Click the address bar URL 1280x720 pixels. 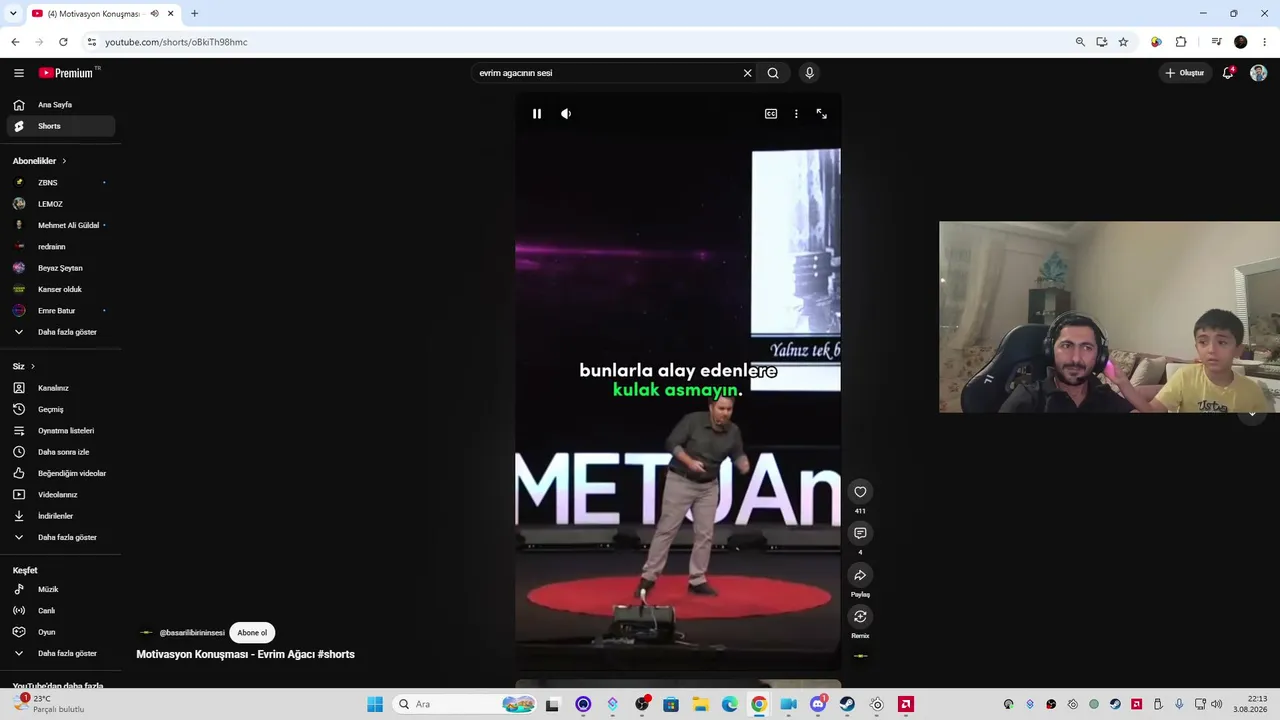point(176,42)
